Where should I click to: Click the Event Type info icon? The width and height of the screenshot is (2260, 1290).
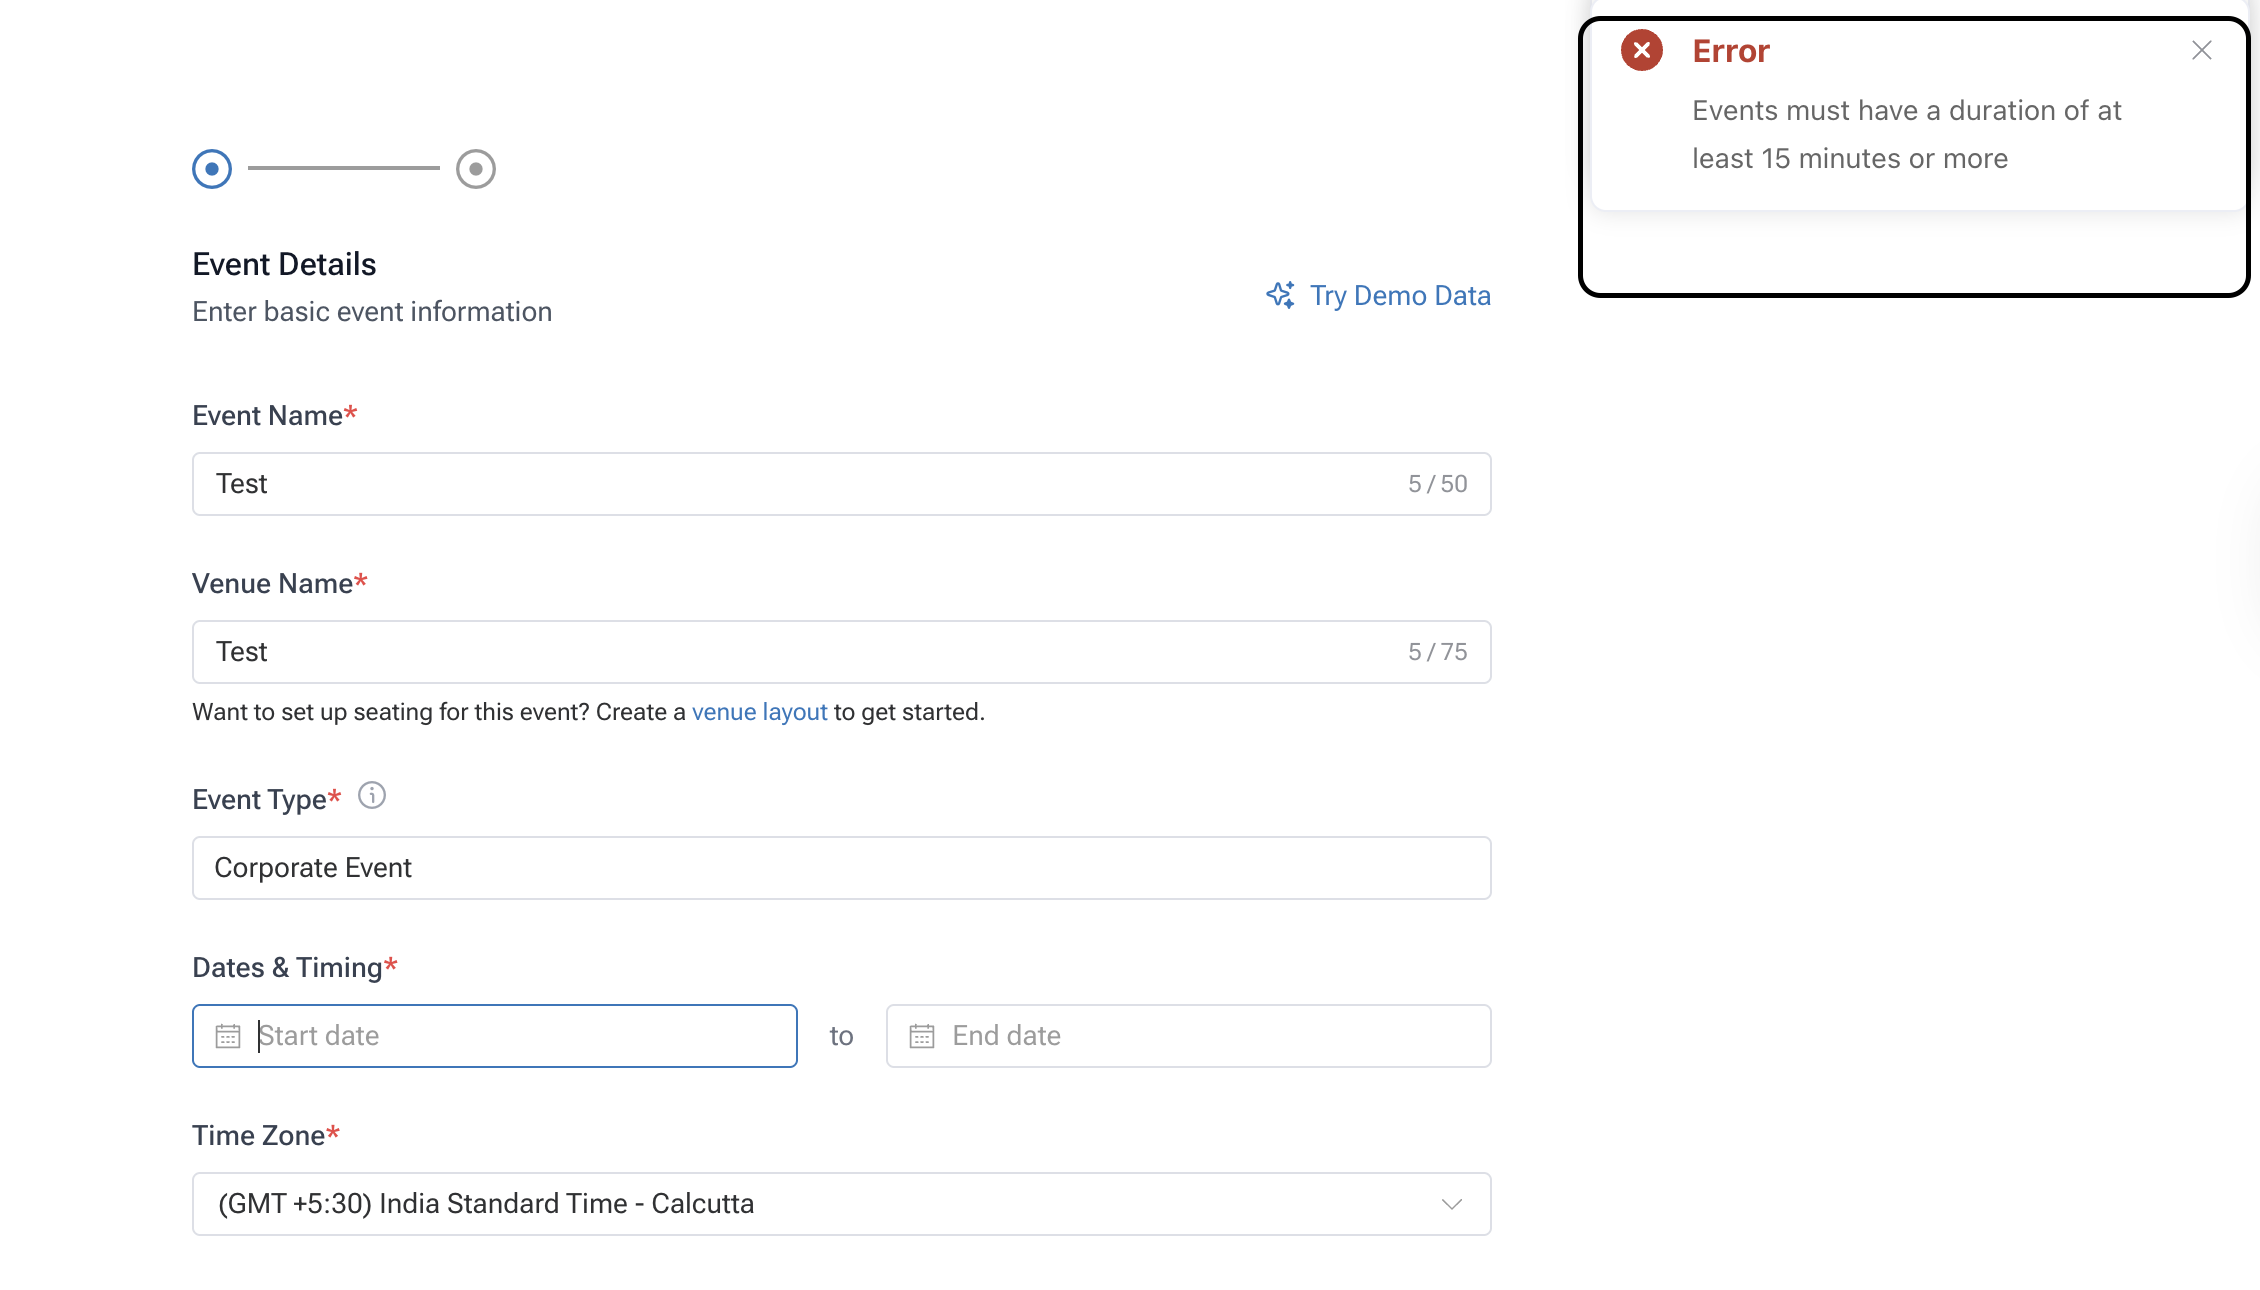[x=372, y=795]
